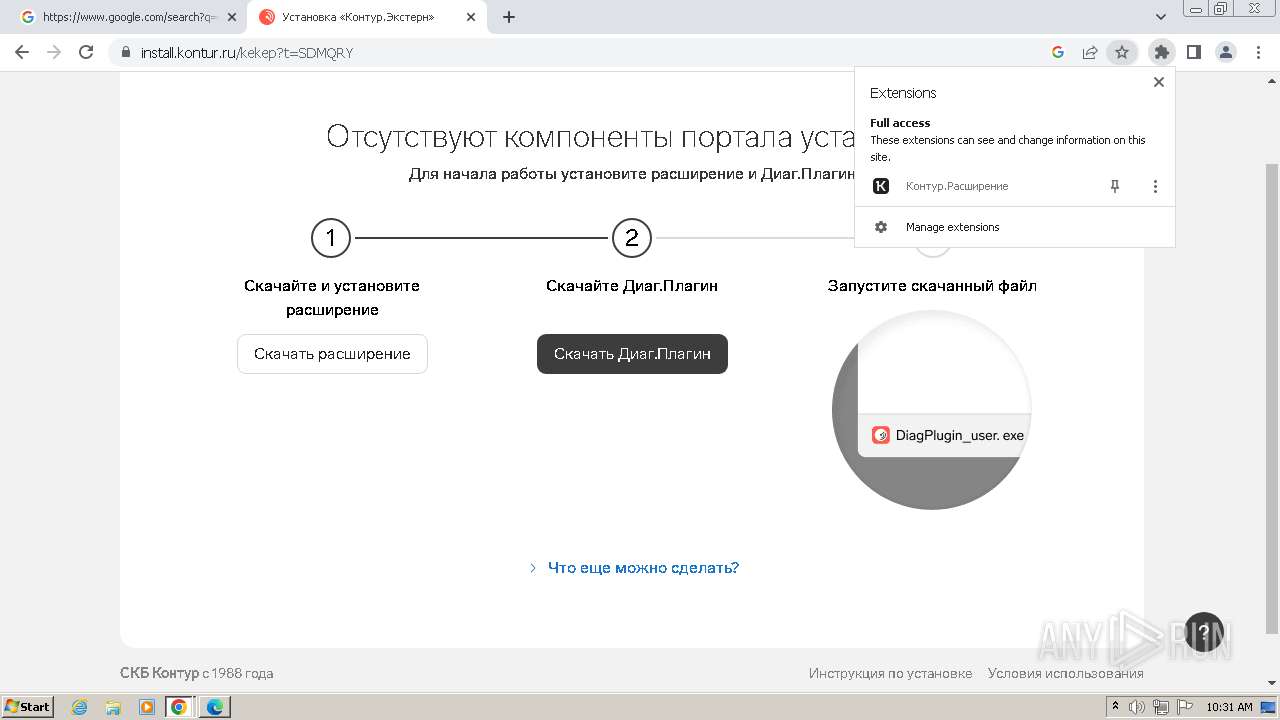Click the network tray icon
Screen dimensions: 1280x720
point(1161,707)
